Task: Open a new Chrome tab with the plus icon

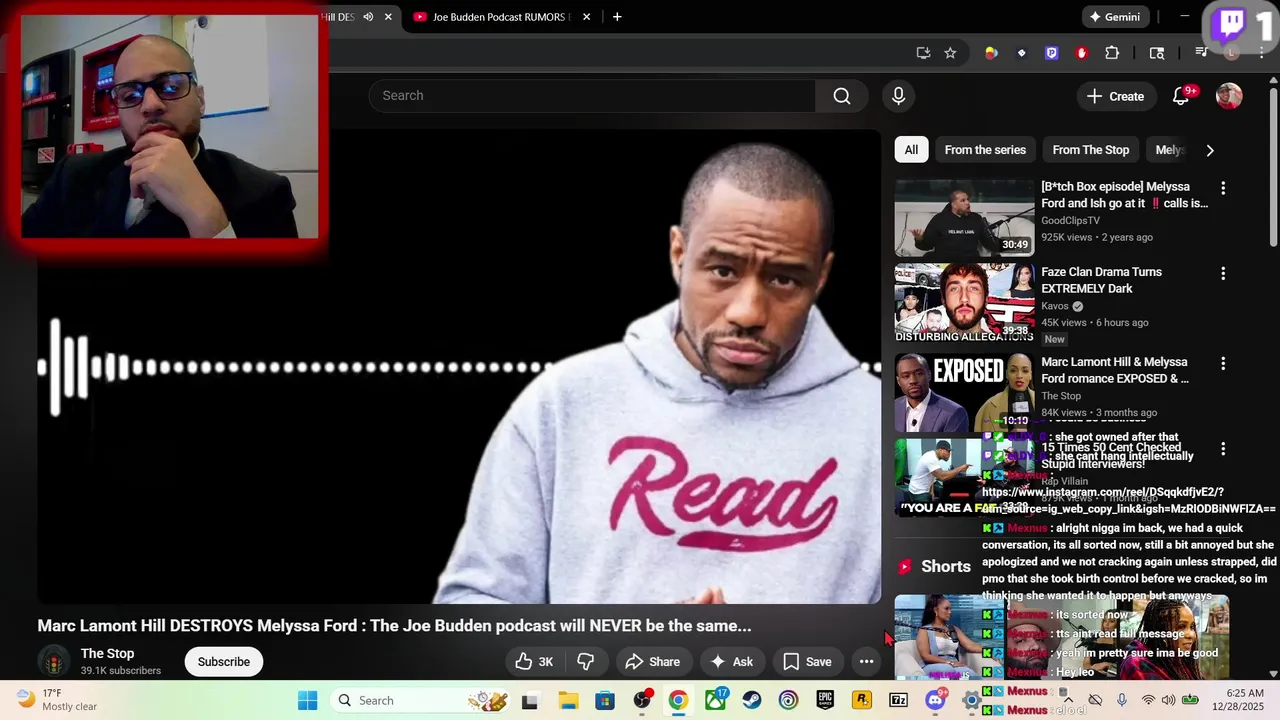Action: click(x=617, y=17)
